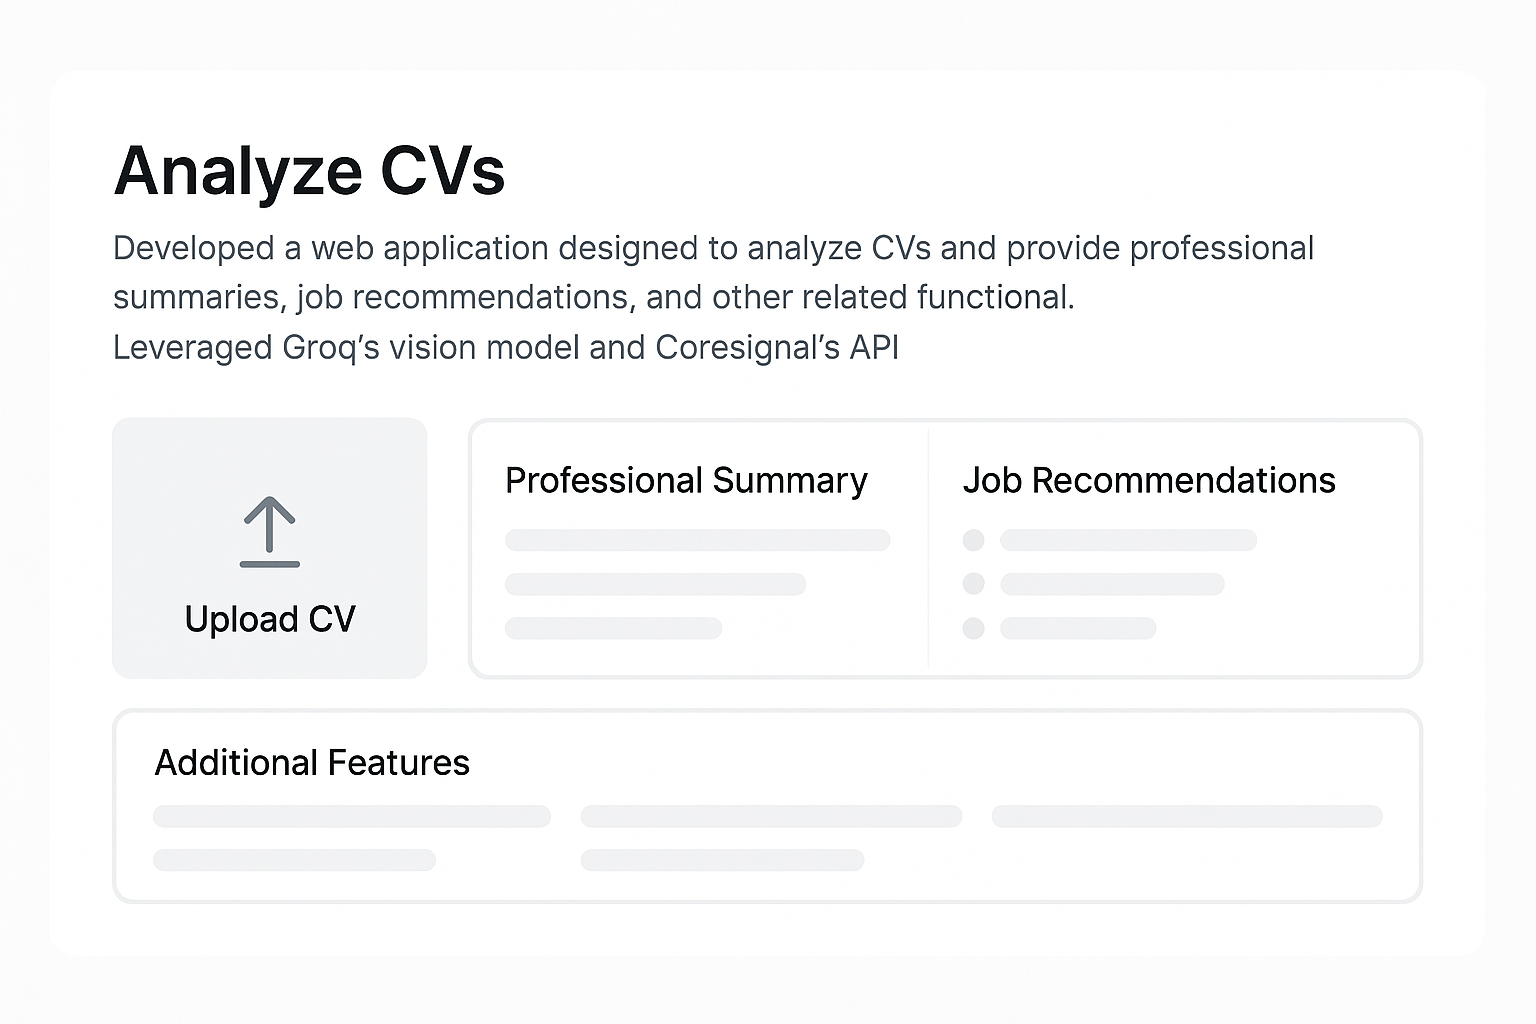Select the first Job Recommendations bullet dot
Screen dimensions: 1536x1024
pos(973,540)
